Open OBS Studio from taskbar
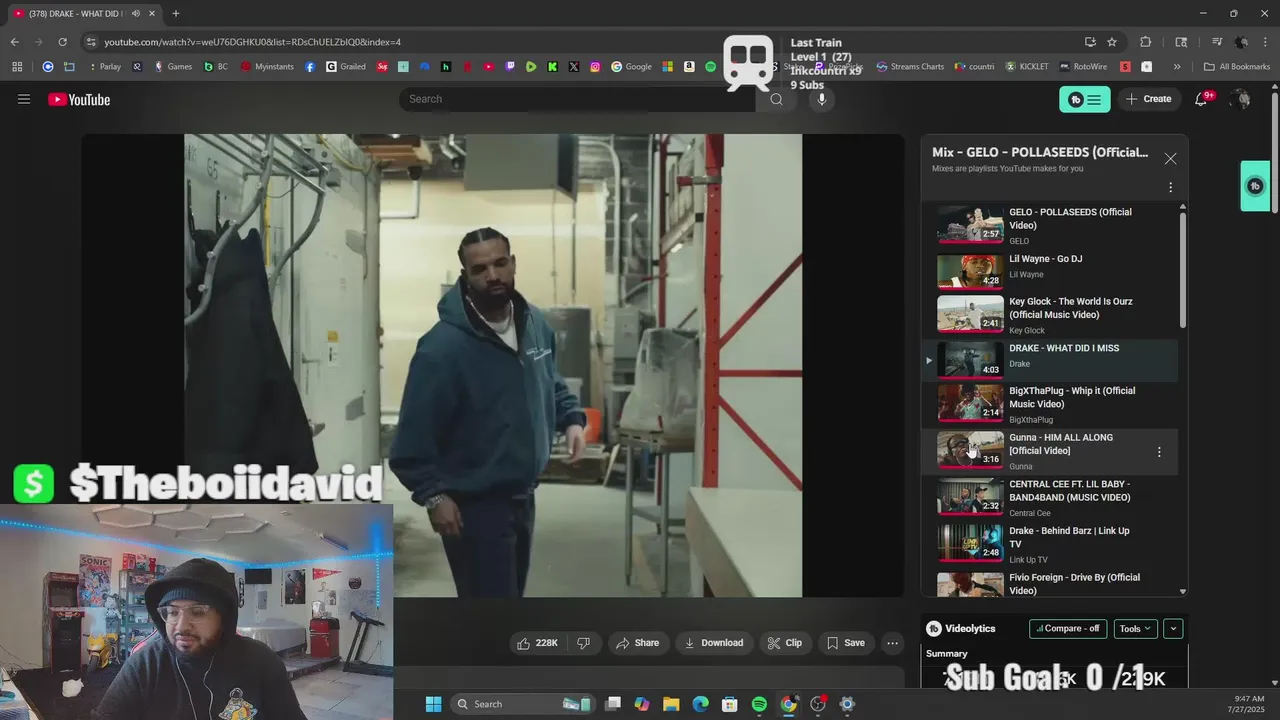The image size is (1280, 720). click(x=818, y=704)
